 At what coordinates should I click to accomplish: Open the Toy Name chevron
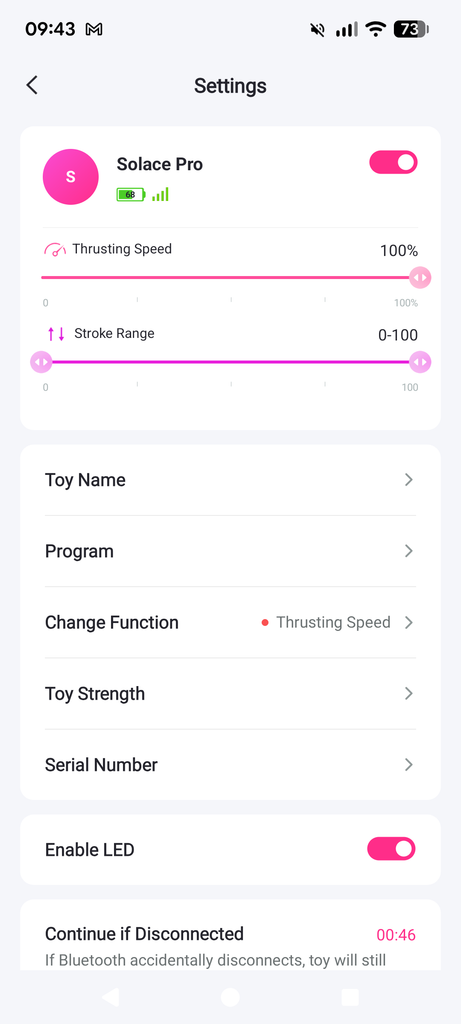pyautogui.click(x=409, y=480)
